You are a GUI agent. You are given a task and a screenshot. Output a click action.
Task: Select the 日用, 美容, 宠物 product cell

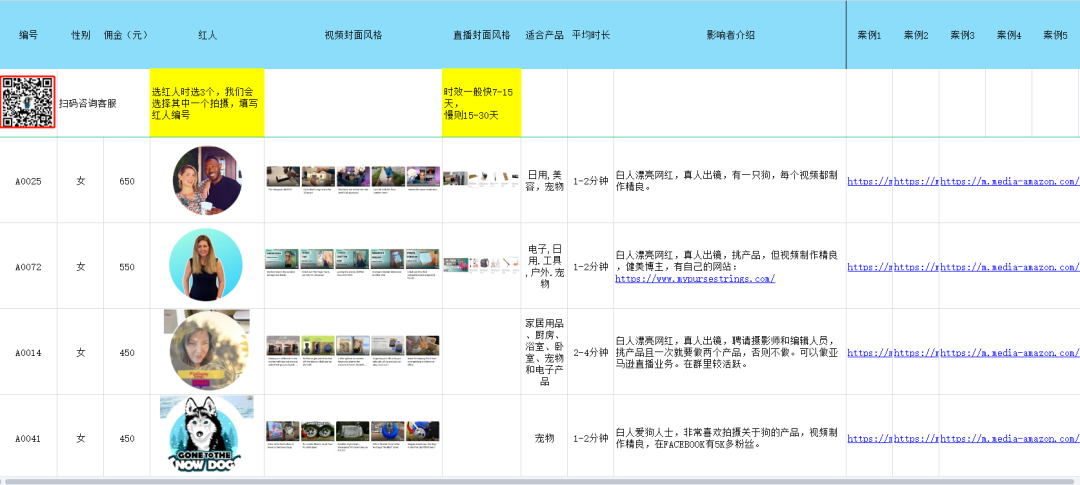[544, 180]
